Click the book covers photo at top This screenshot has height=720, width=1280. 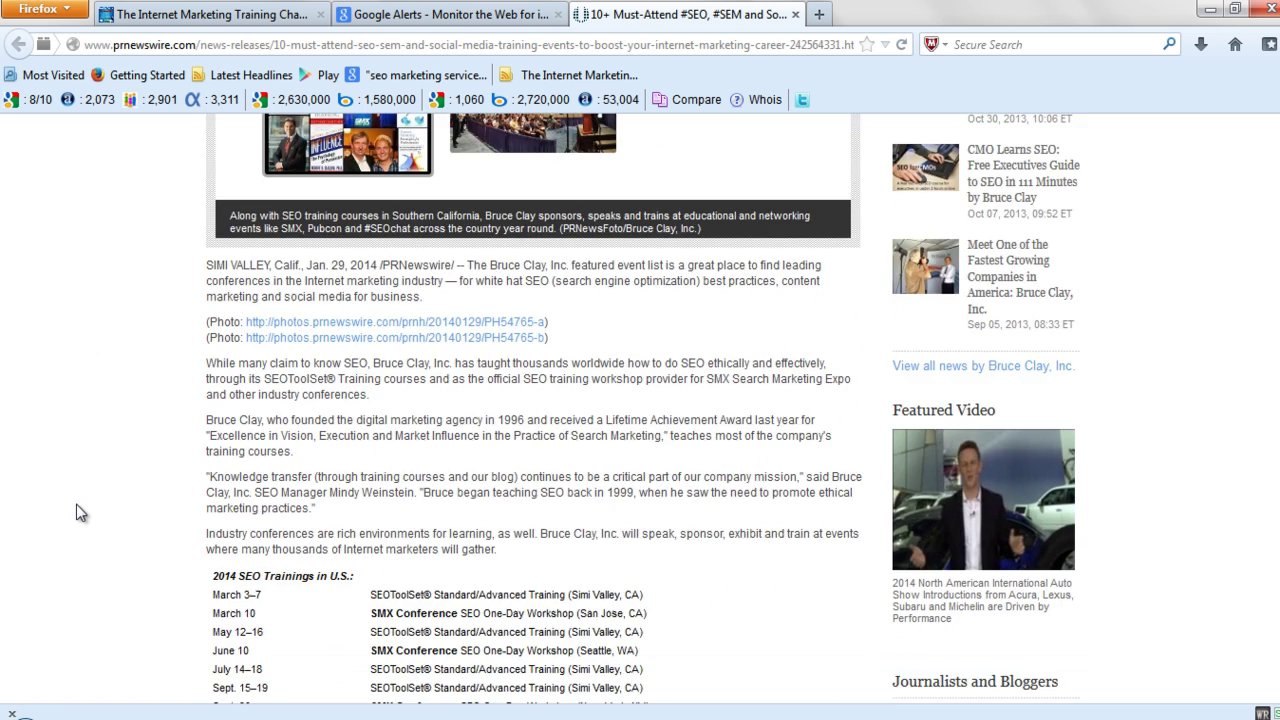pos(347,144)
